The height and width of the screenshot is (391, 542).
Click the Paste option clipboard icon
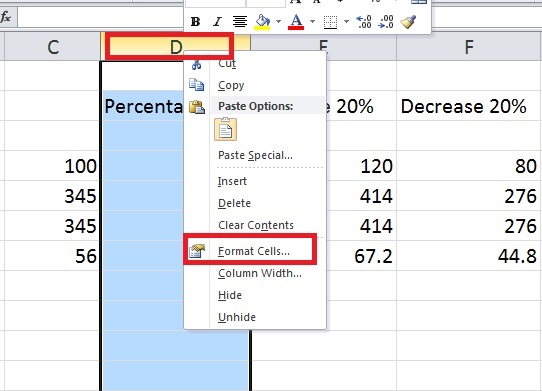point(225,129)
